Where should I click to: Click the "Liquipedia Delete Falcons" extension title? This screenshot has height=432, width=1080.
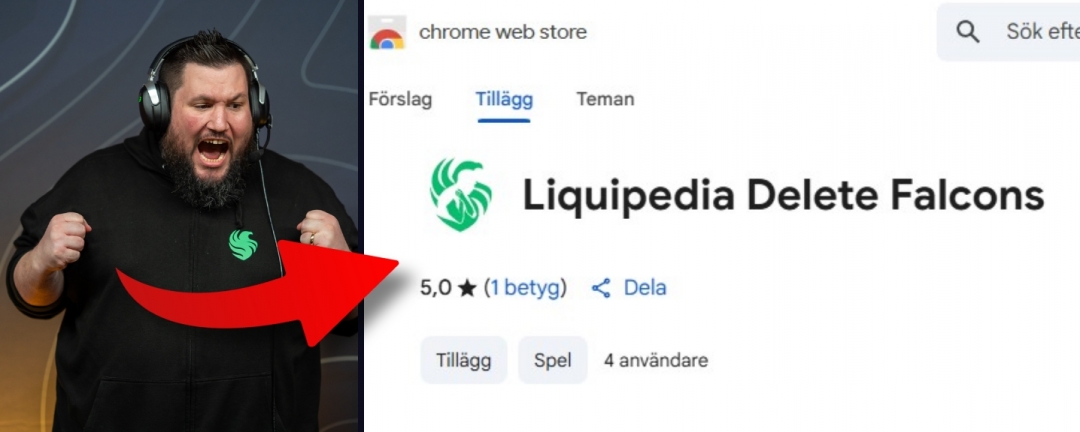pyautogui.click(x=784, y=196)
